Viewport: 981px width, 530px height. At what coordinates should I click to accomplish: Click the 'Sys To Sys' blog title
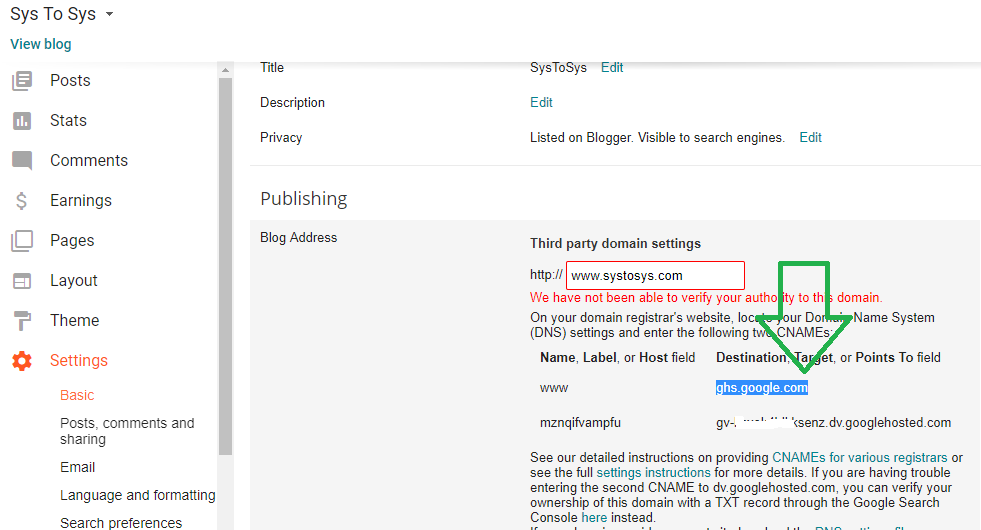click(x=53, y=14)
